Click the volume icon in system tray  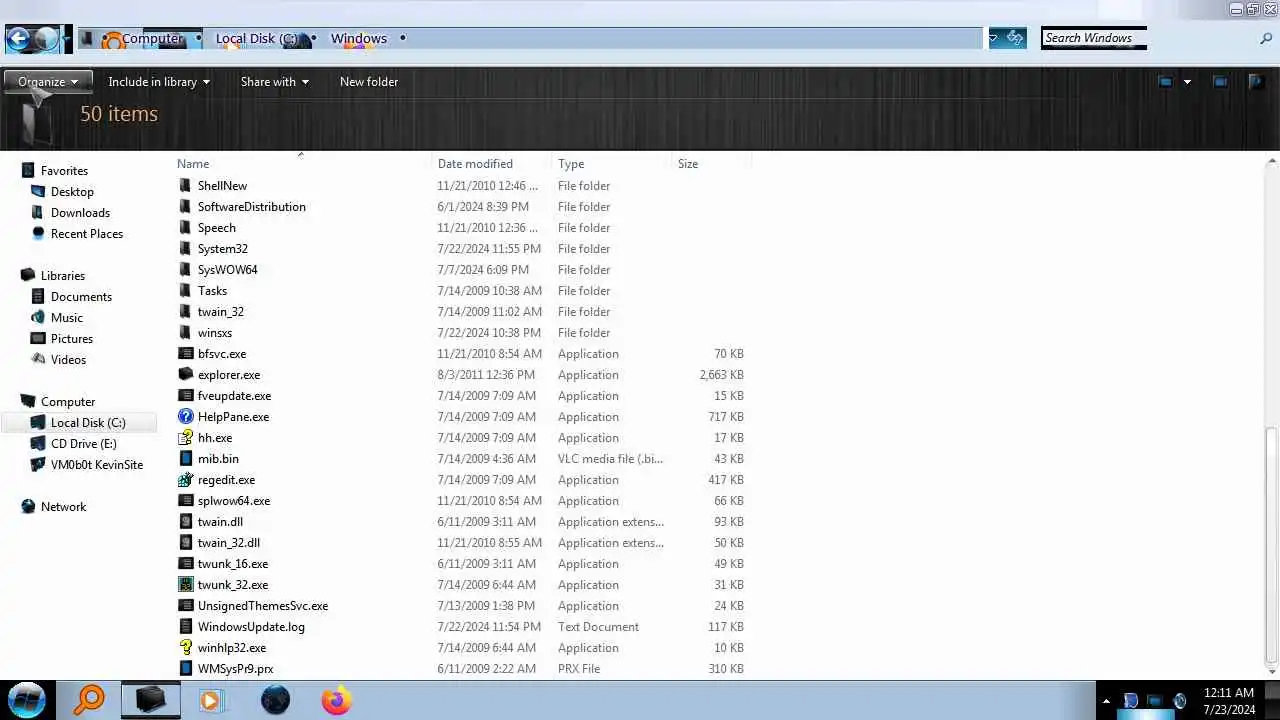pos(1180,701)
